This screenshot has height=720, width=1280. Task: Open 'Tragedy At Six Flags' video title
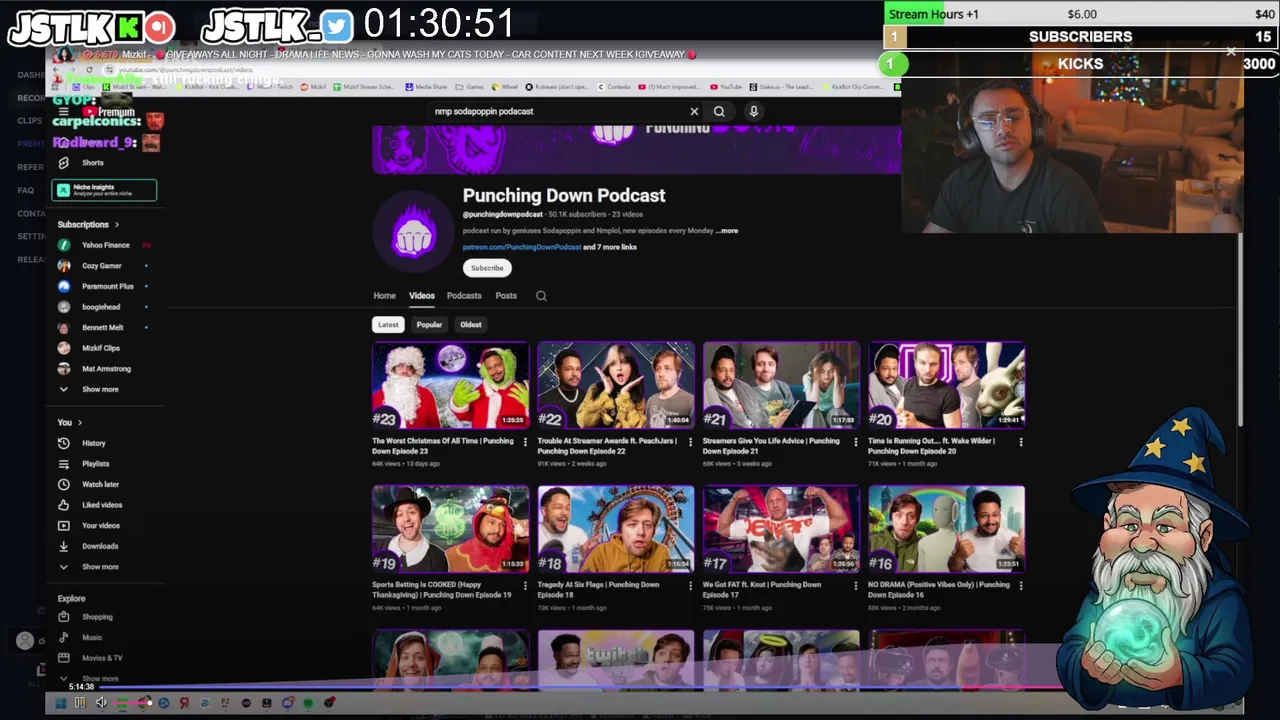[598, 590]
